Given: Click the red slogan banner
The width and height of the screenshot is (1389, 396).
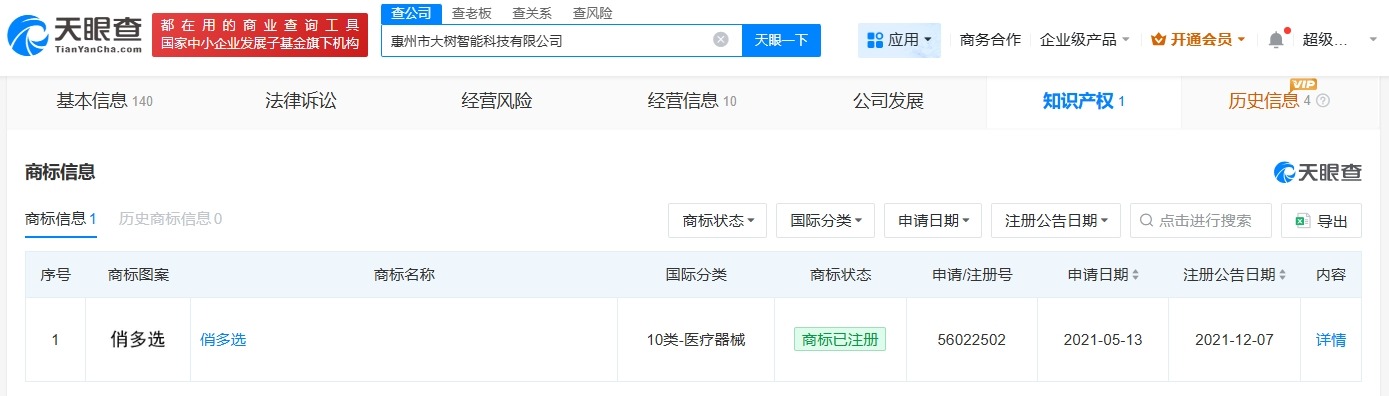Looking at the screenshot, I should (x=261, y=35).
